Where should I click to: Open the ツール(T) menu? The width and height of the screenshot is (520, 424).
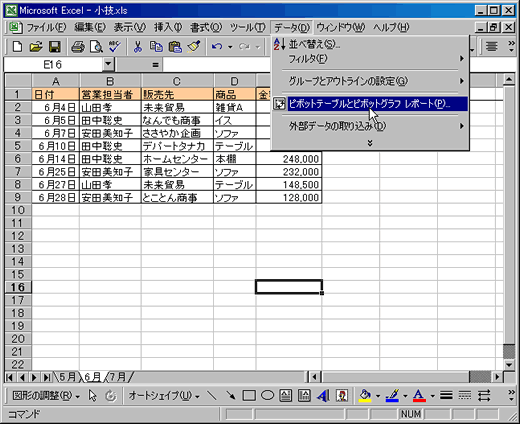tap(247, 27)
